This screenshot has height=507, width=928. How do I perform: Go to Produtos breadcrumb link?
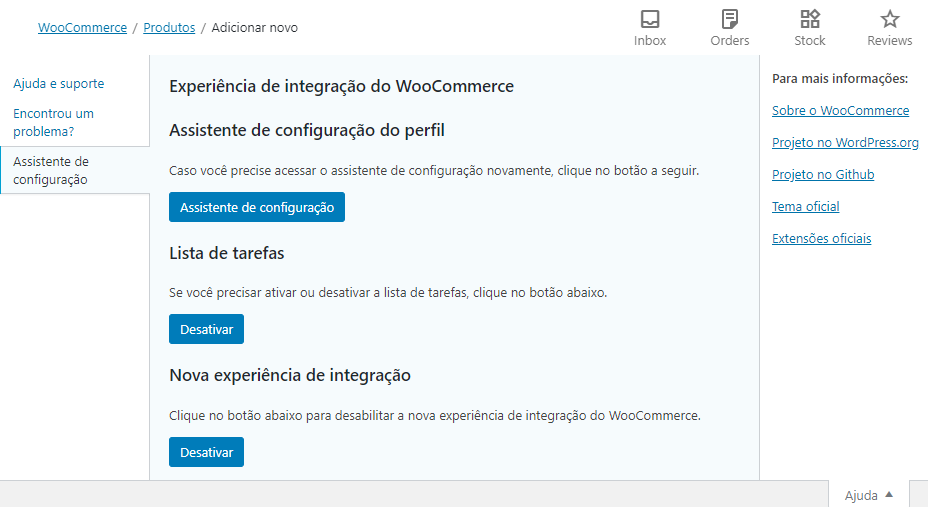[x=169, y=28]
